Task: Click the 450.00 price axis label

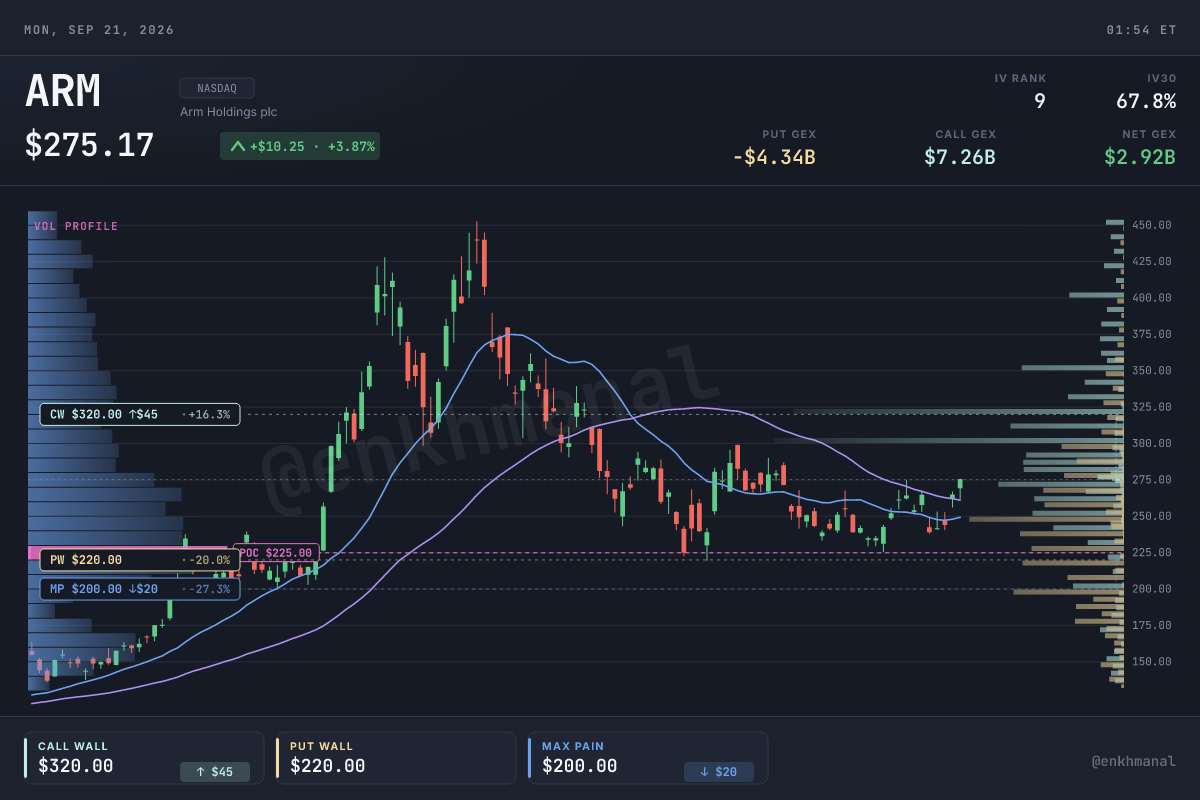Action: pos(1151,225)
